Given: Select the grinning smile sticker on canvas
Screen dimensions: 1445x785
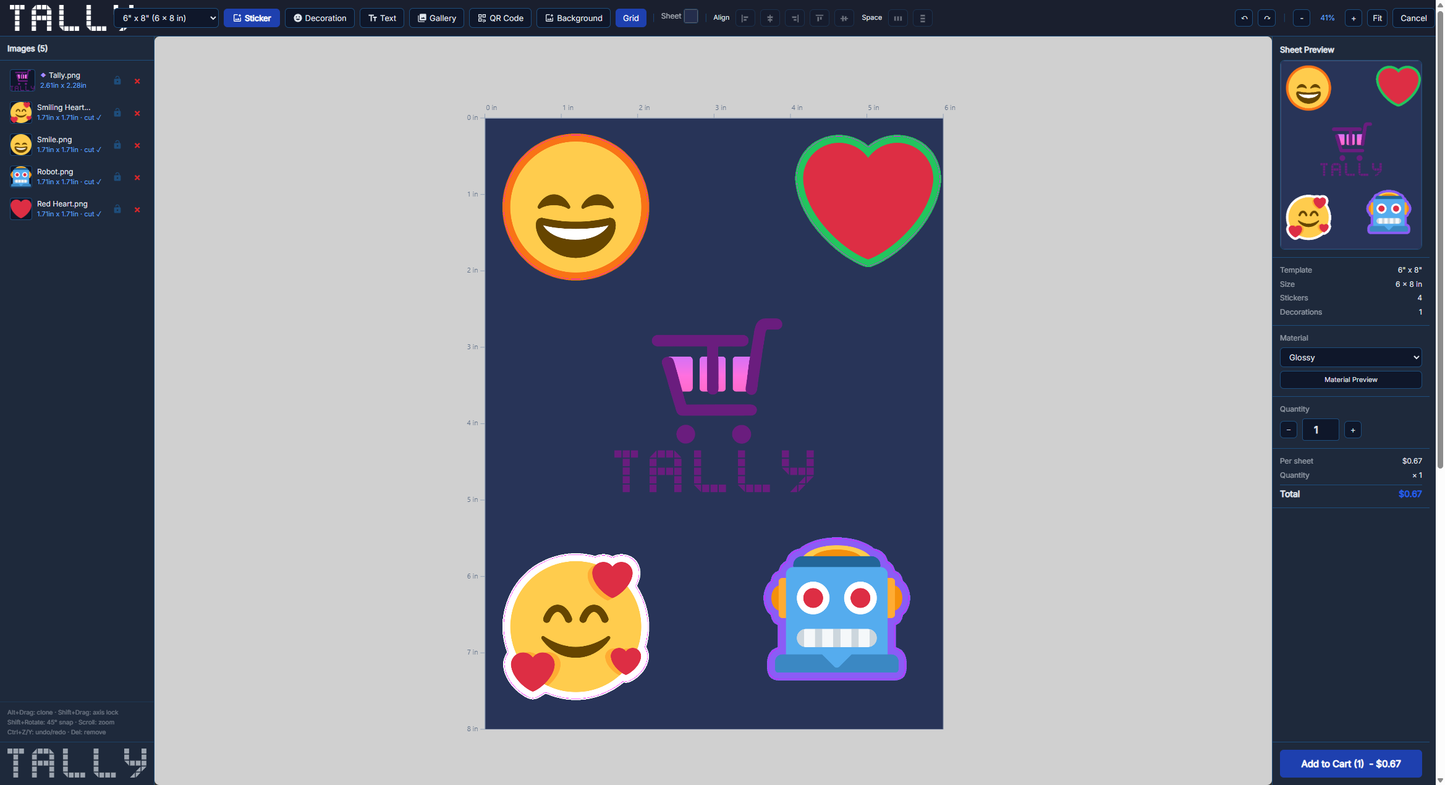Looking at the screenshot, I should pos(576,207).
